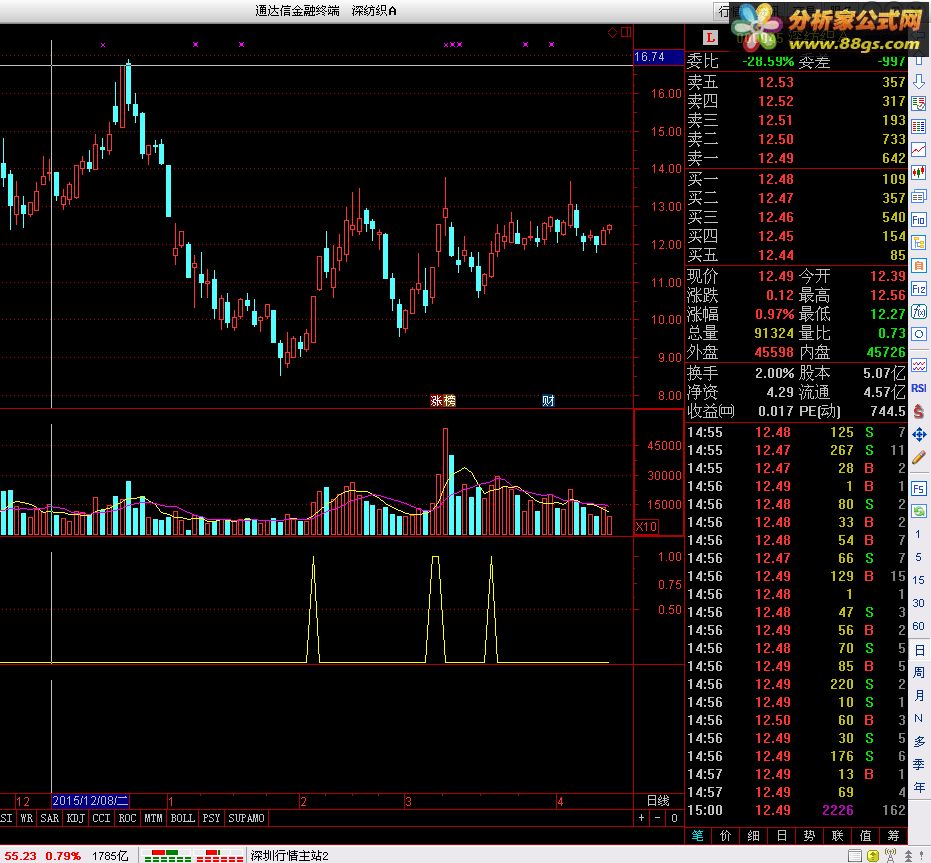Click the red S dollar icon

click(x=919, y=410)
